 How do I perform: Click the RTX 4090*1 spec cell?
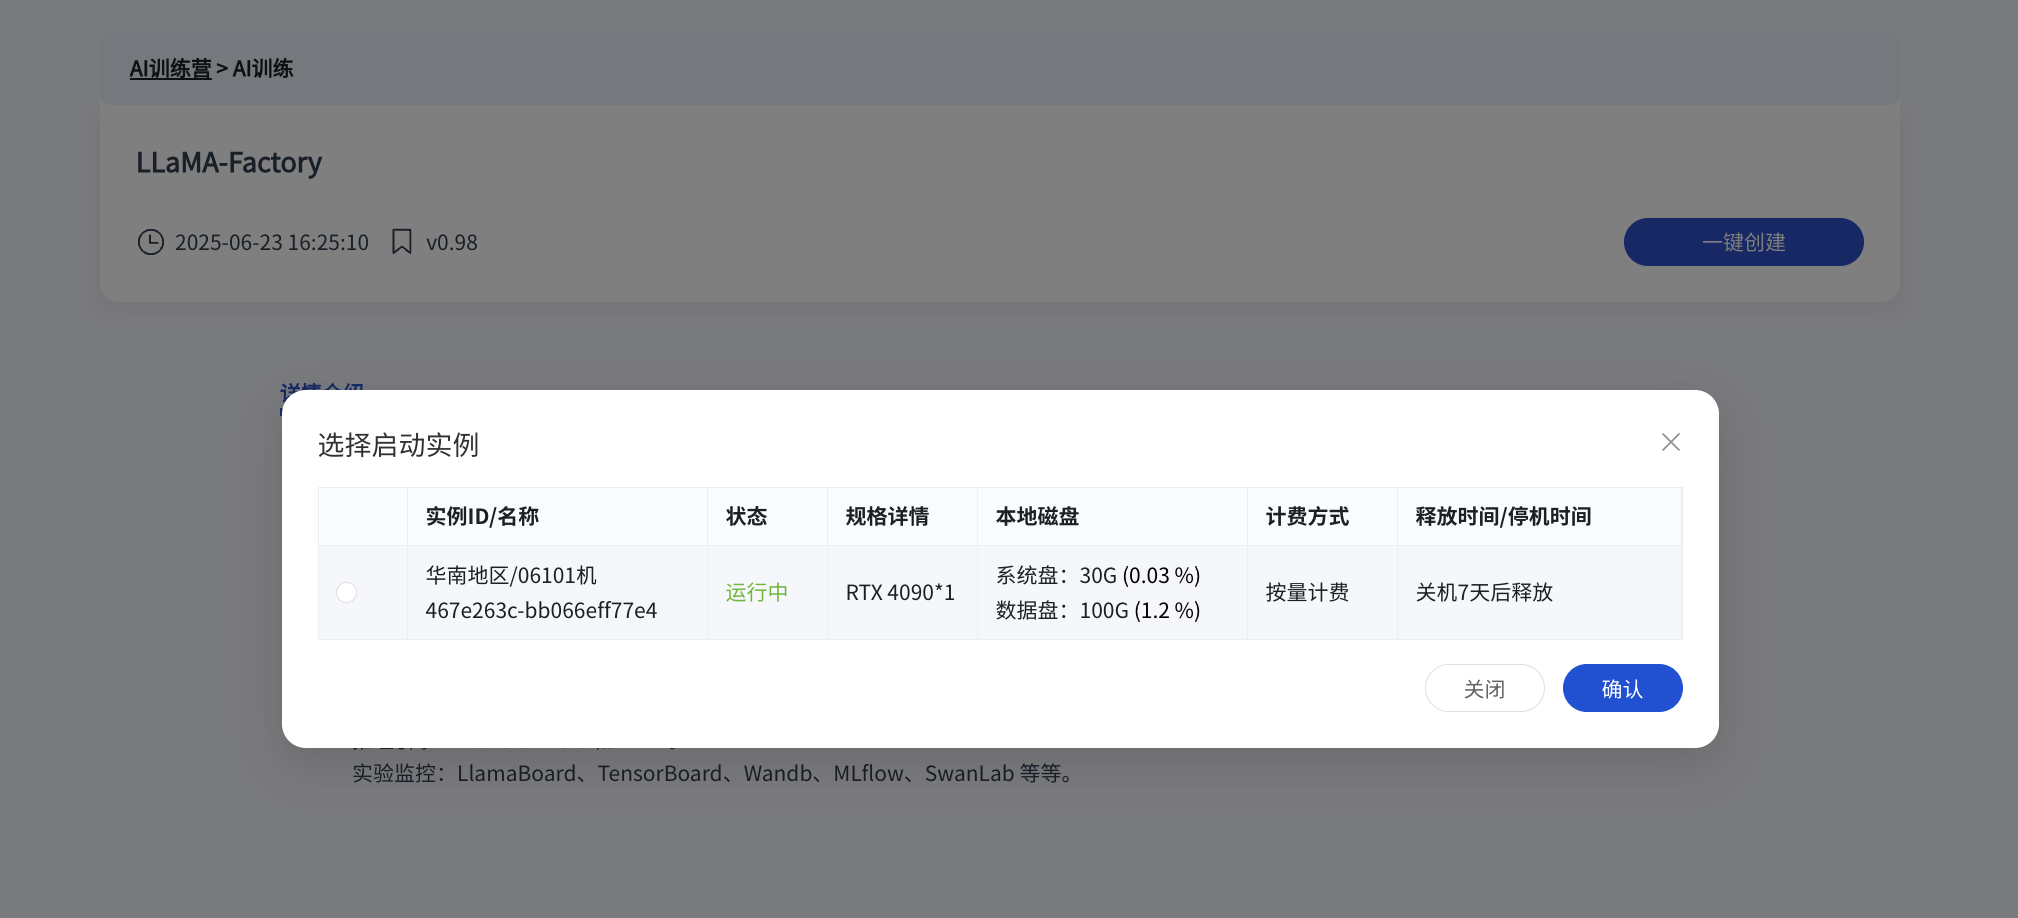point(900,592)
